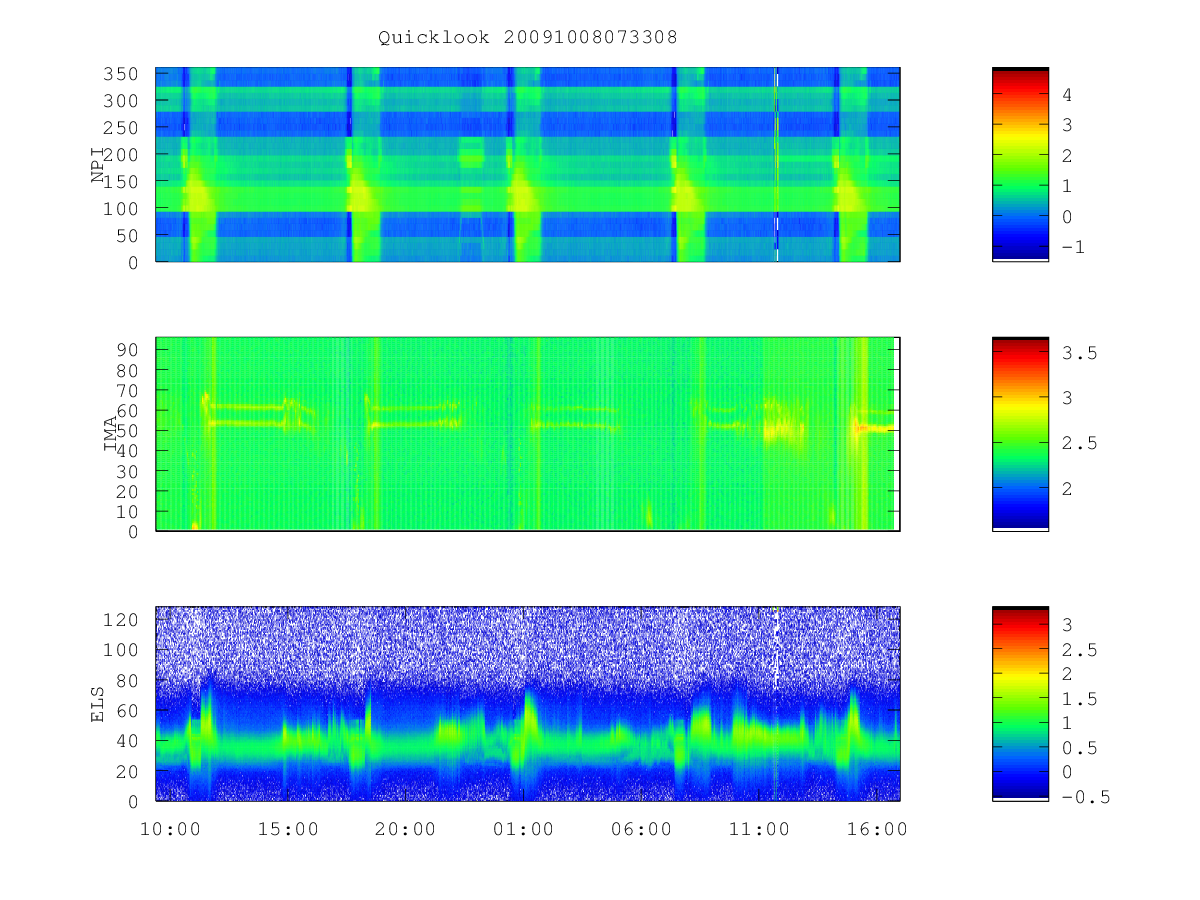The height and width of the screenshot is (900, 1200).
Task: Select the NPI spectrogram panel
Action: 528,165
